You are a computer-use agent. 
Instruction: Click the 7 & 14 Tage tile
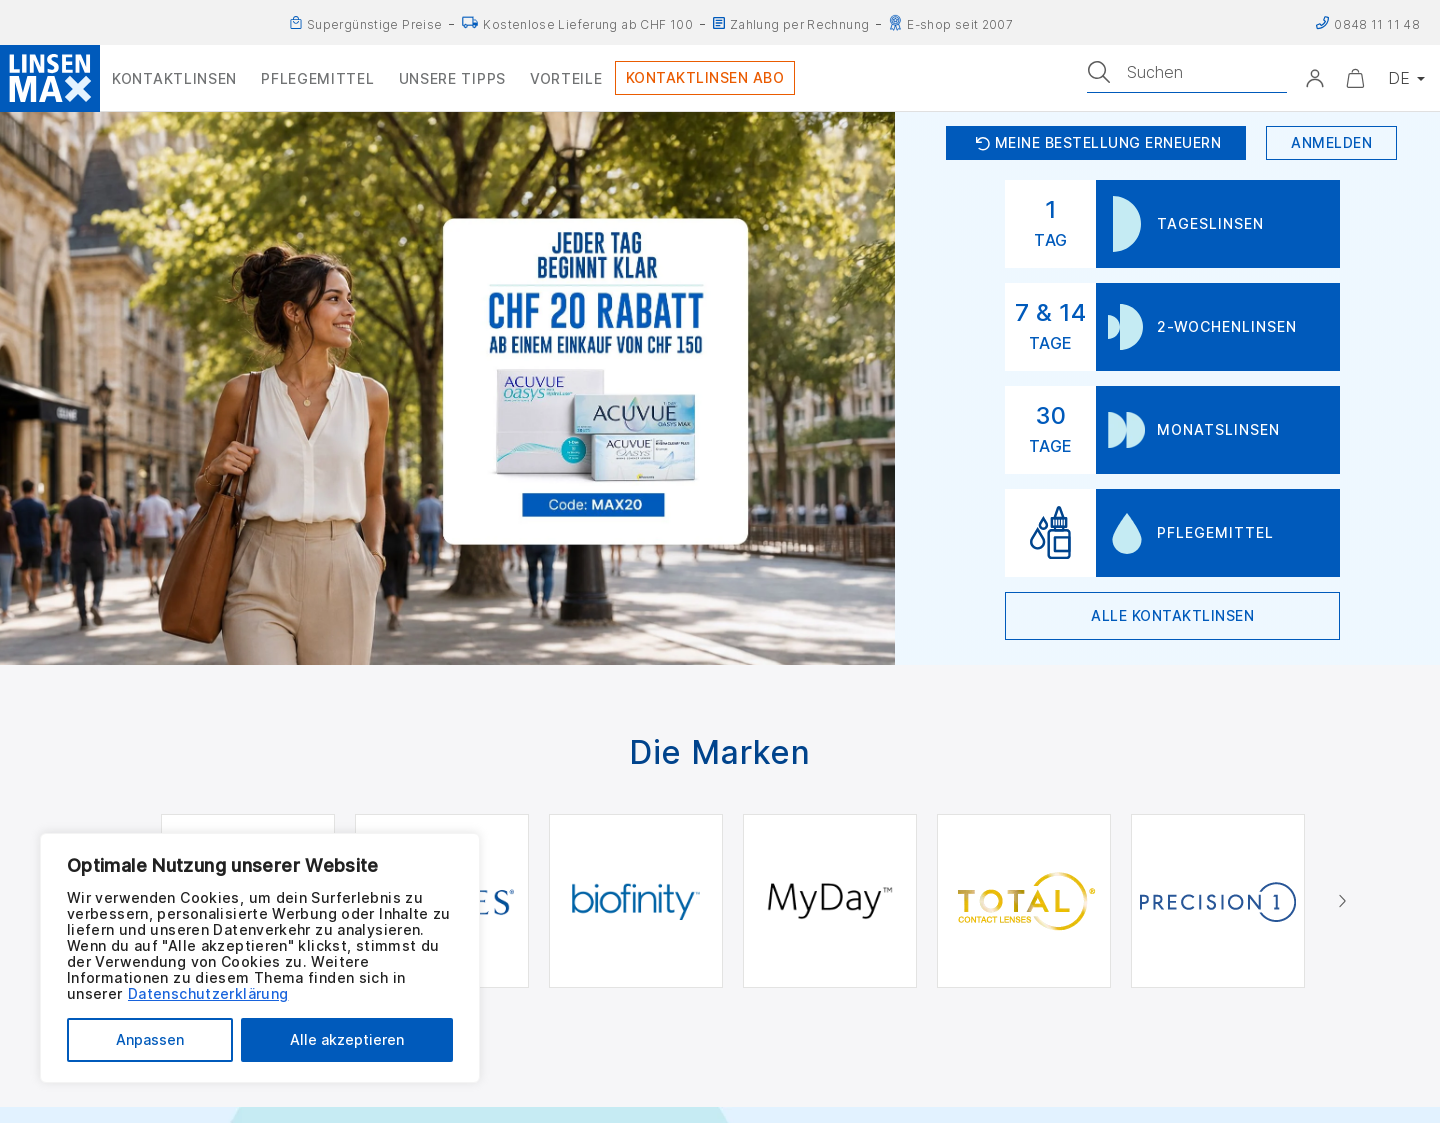pyautogui.click(x=1050, y=327)
